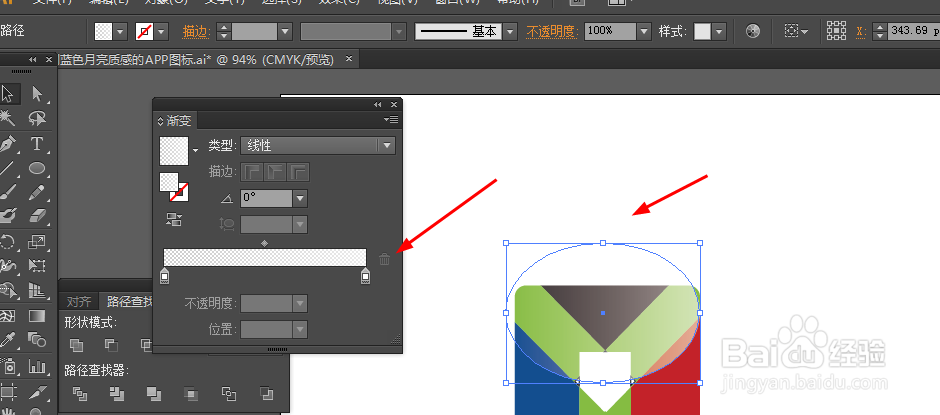Select the Width/Warp tool
This screenshot has width=940, height=415.
[8, 265]
